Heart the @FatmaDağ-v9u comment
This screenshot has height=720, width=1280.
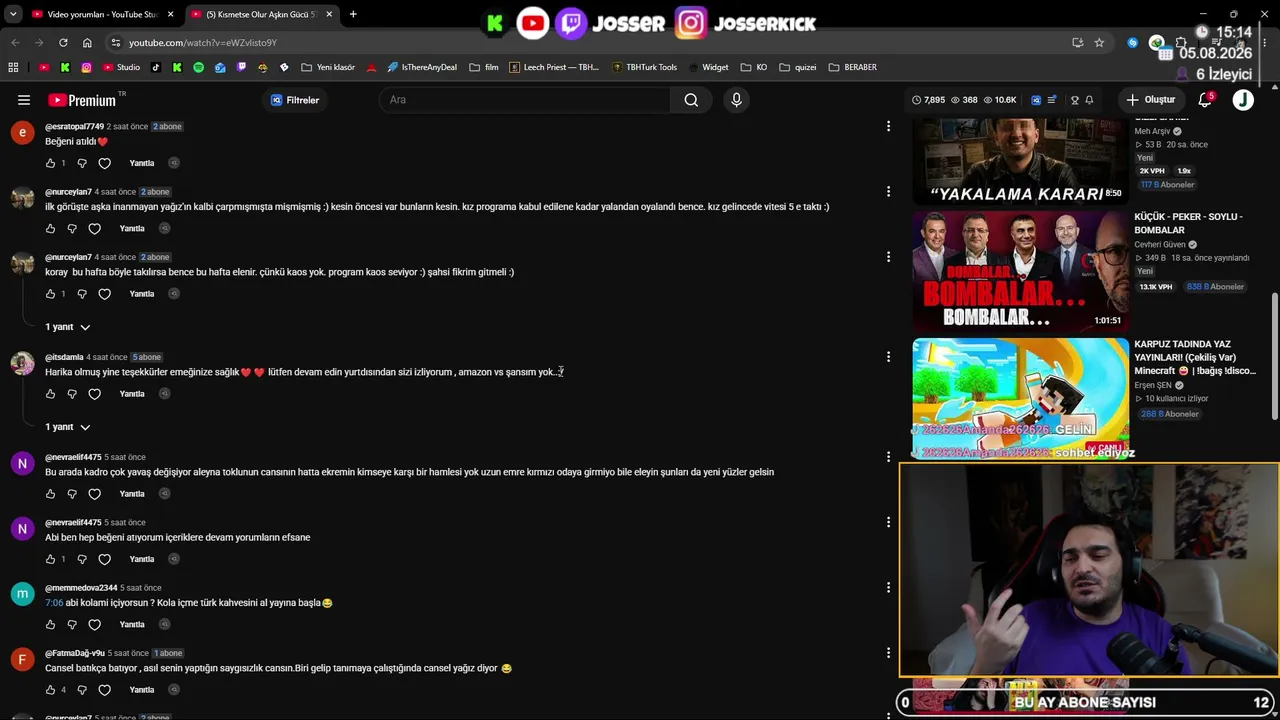(x=104, y=690)
